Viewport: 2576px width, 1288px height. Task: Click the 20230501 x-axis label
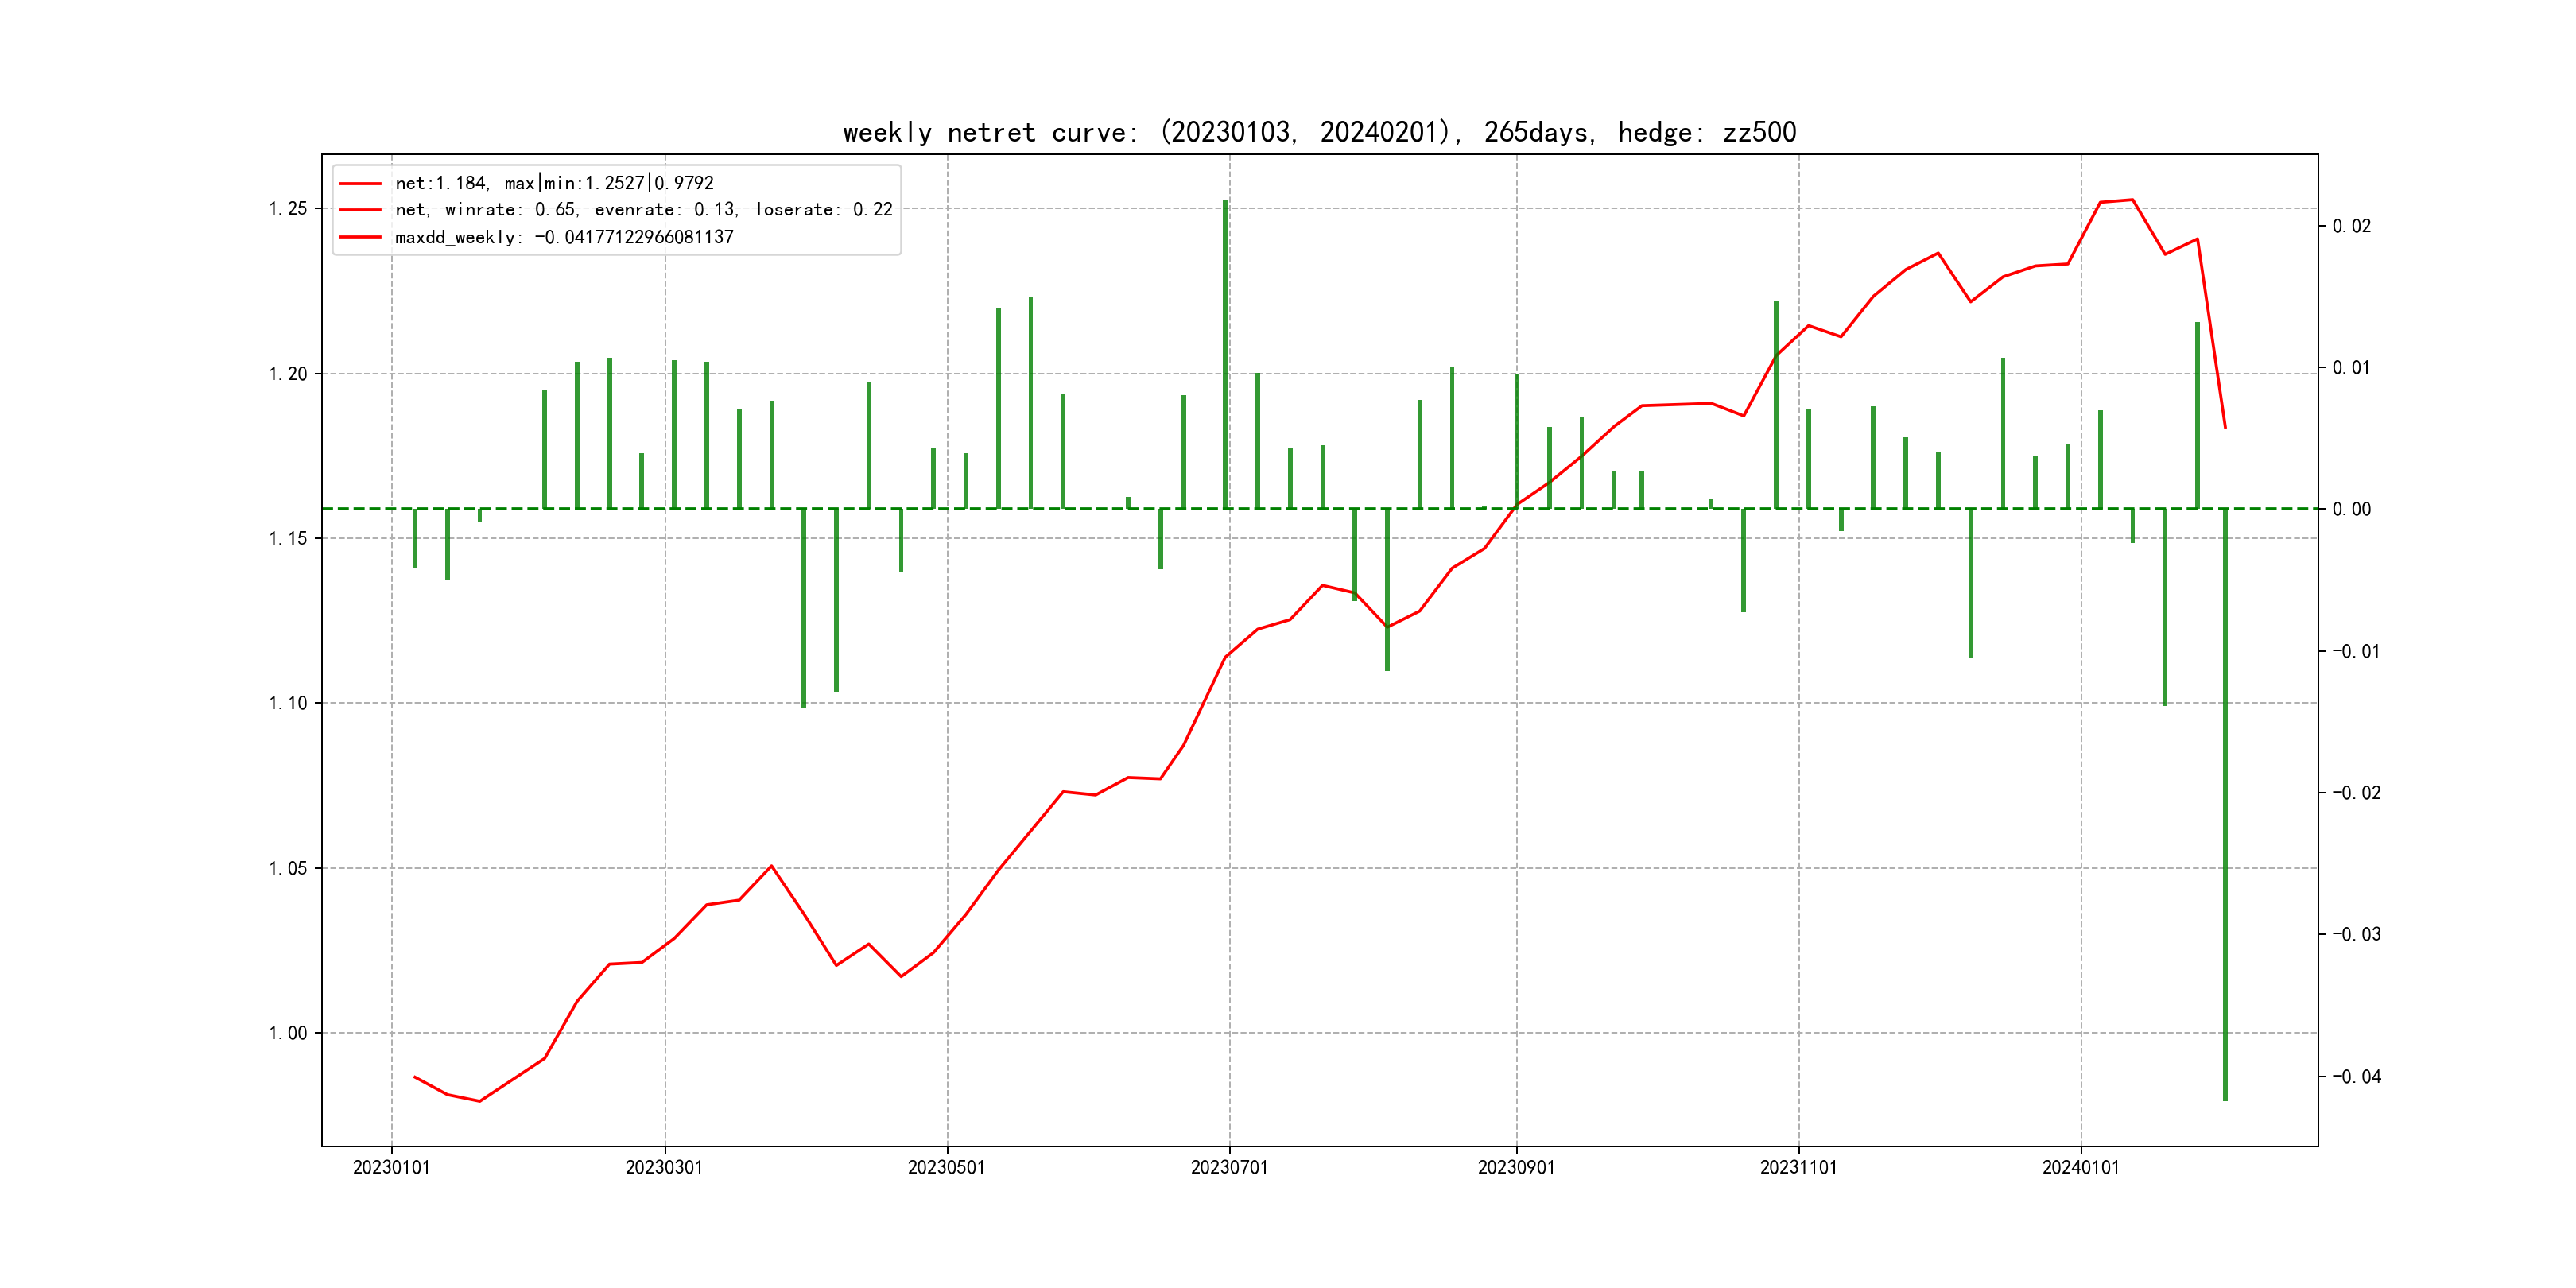946,1168
